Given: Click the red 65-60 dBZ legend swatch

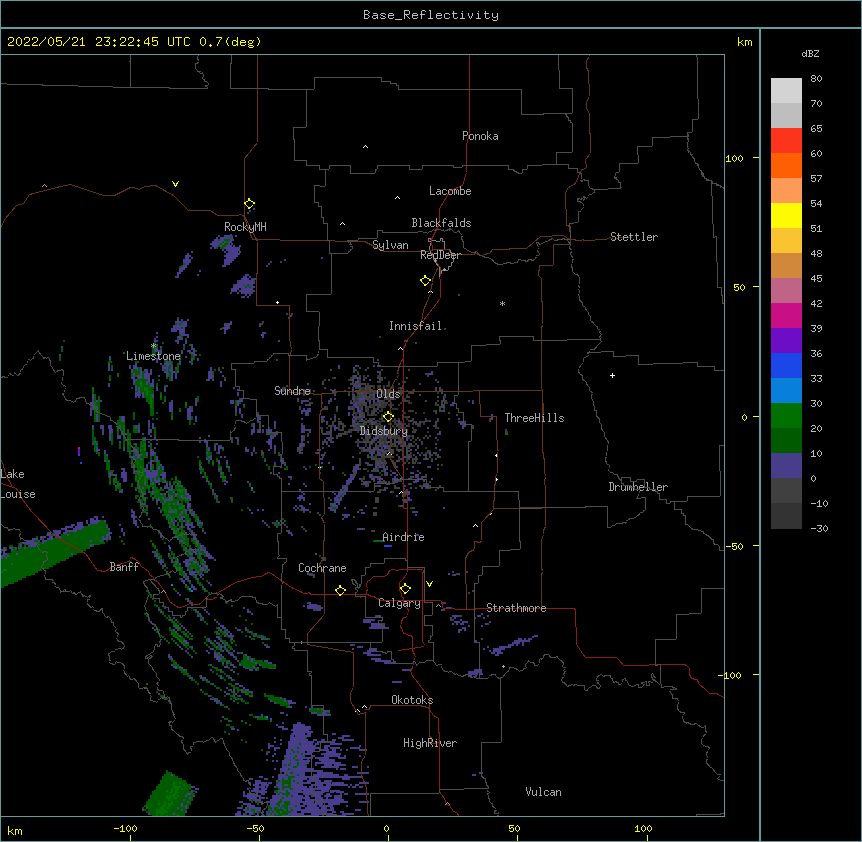Looking at the screenshot, I should click(x=786, y=140).
